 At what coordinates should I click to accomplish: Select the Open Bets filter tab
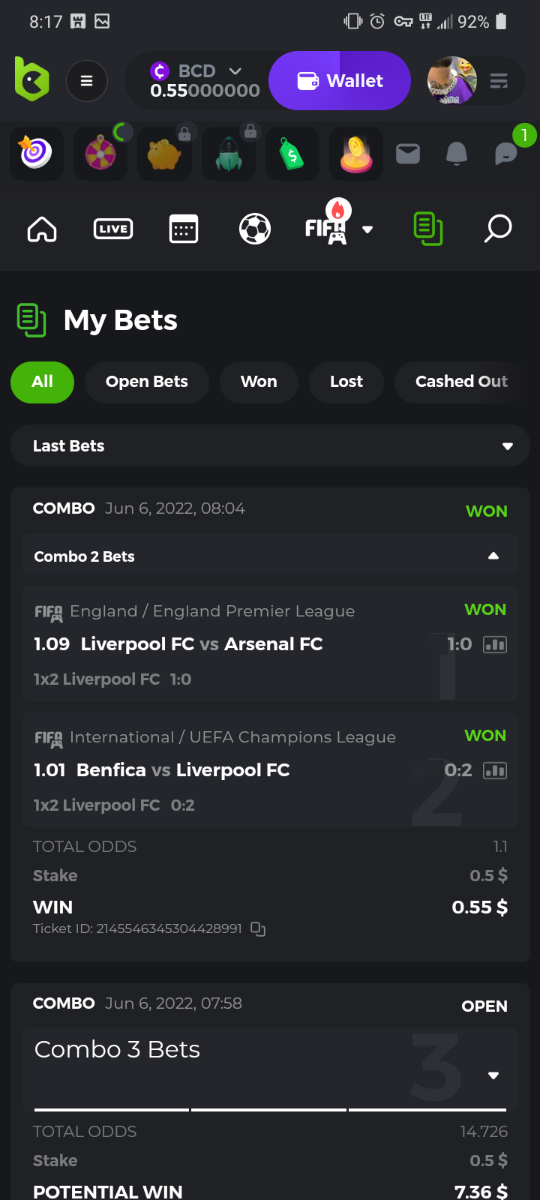pyautogui.click(x=147, y=382)
